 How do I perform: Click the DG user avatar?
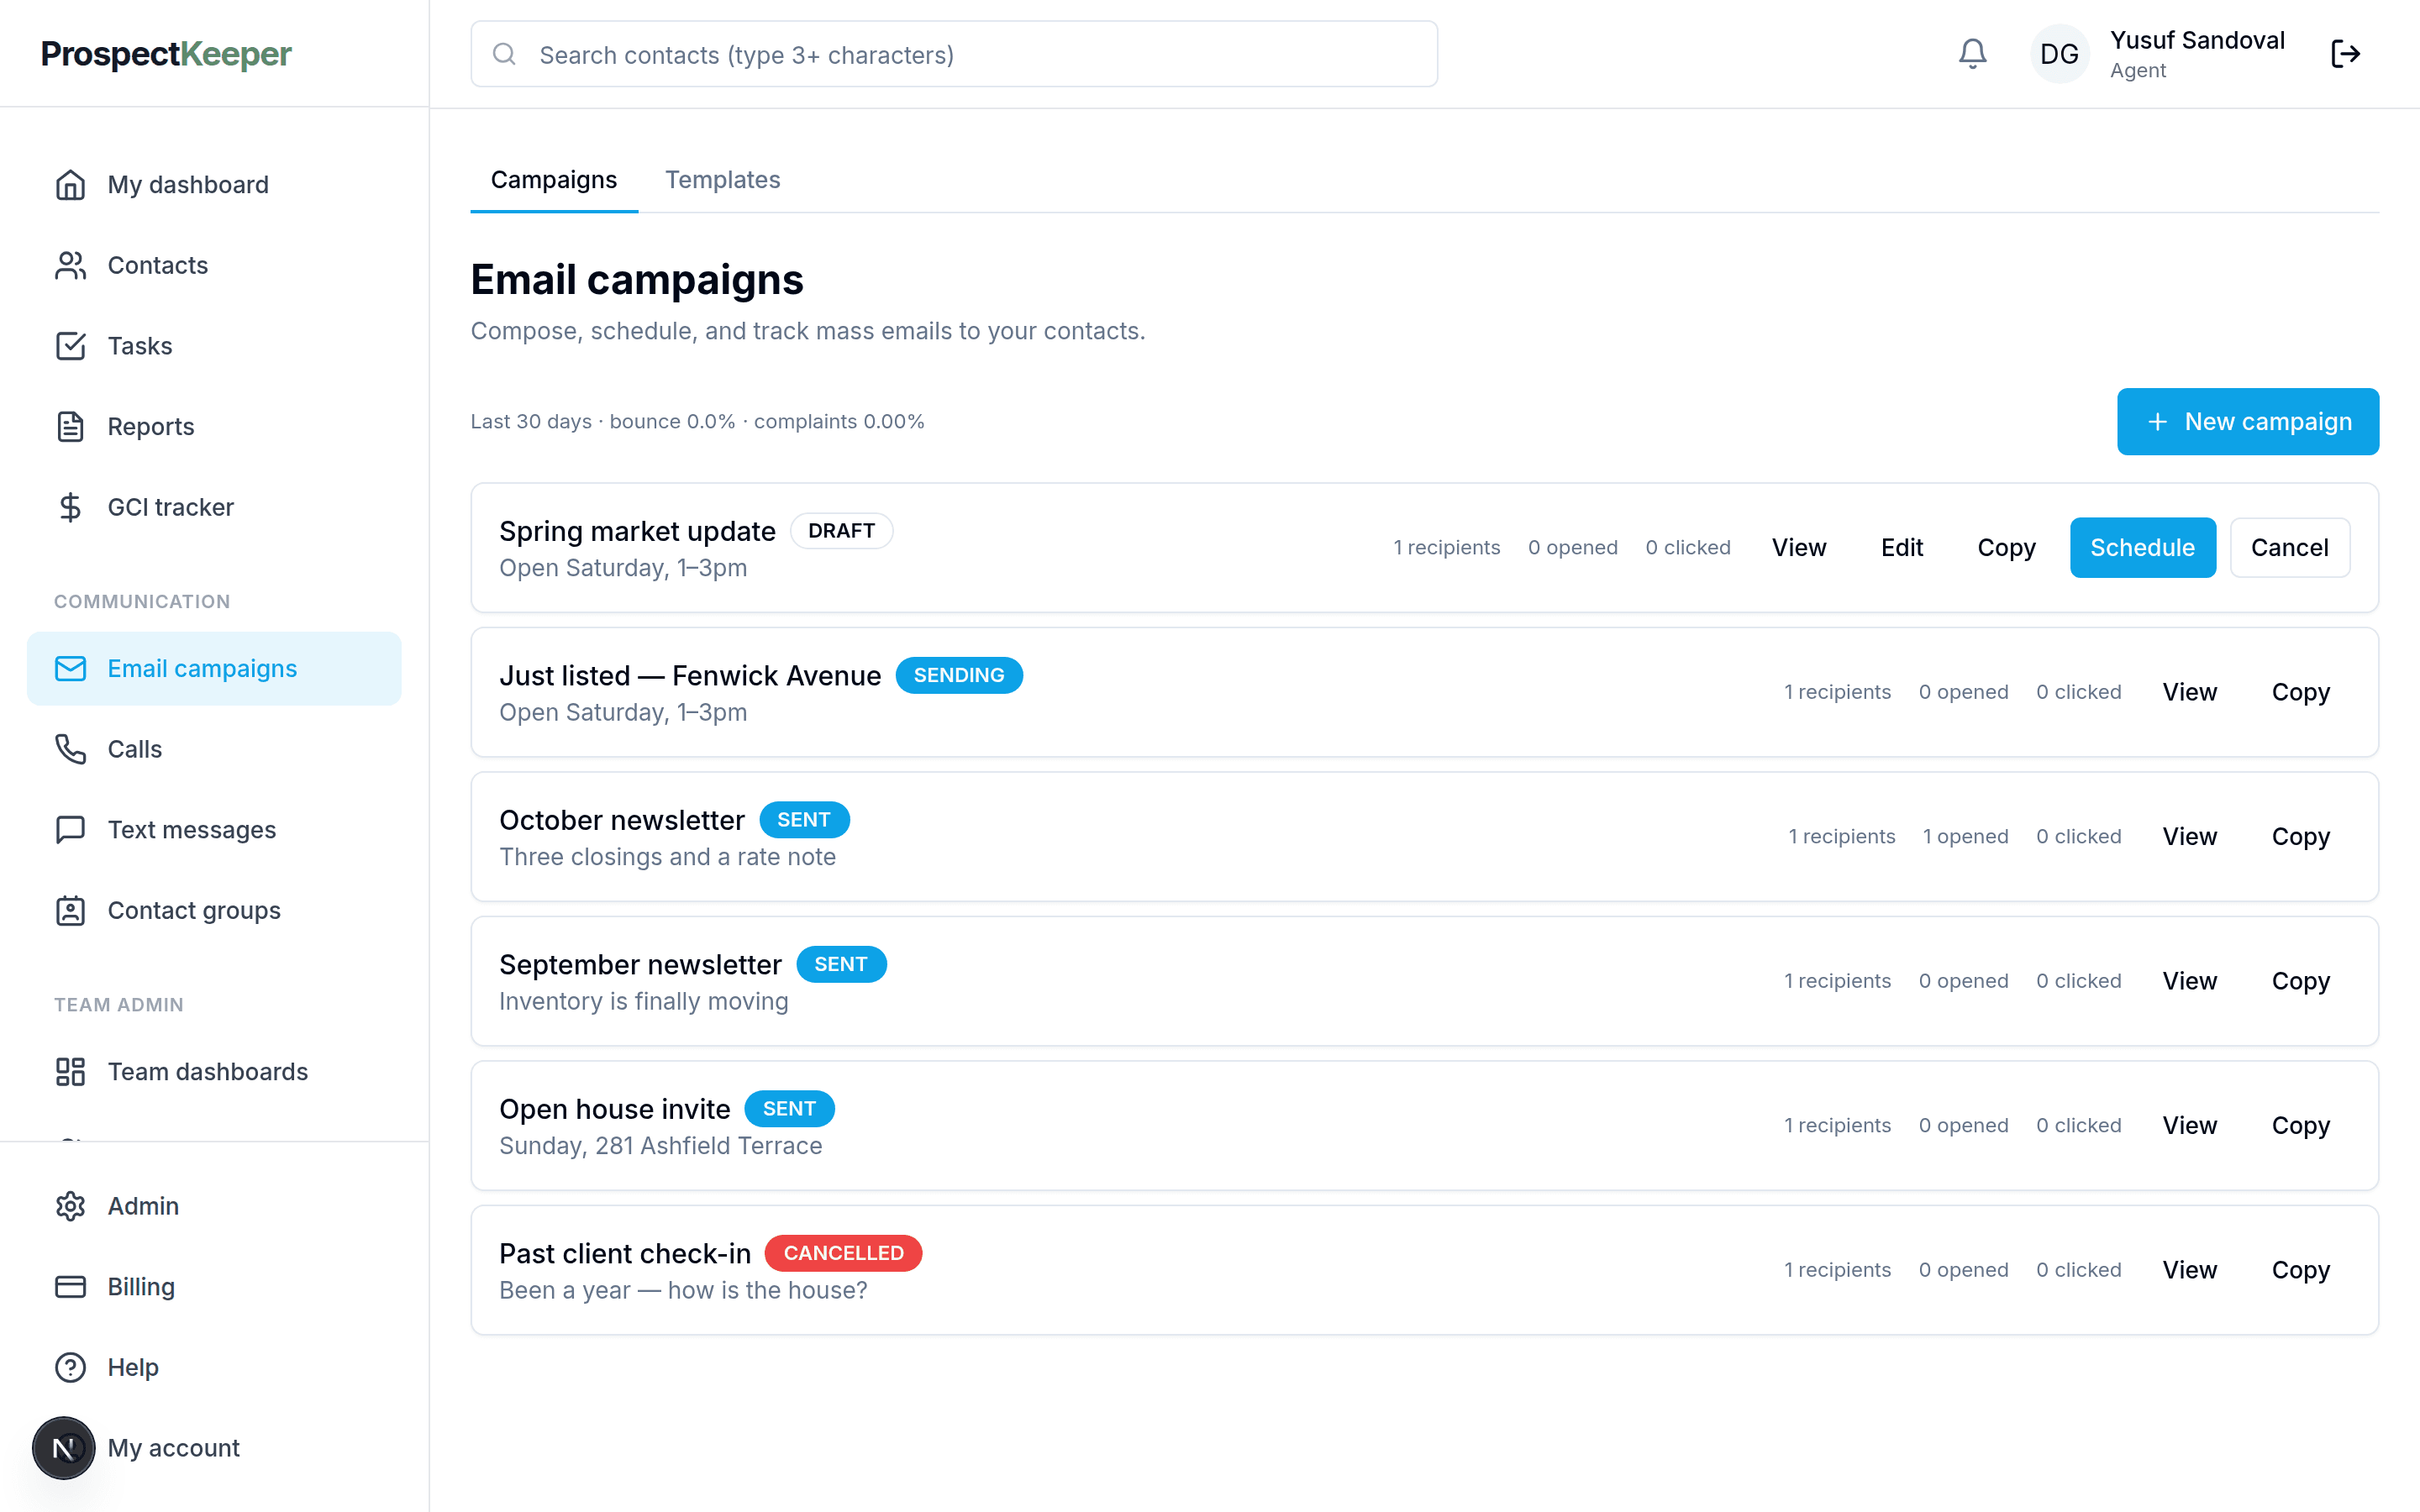[2059, 54]
